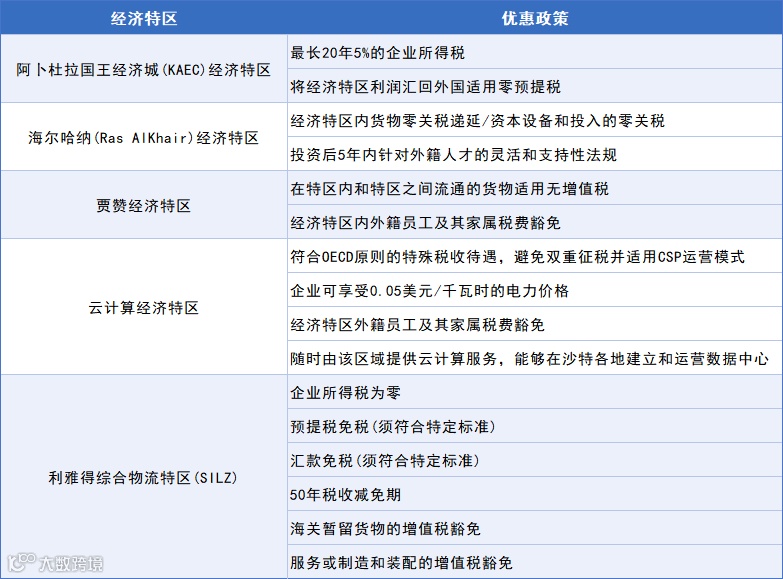Click the 预提税免税(须符合特定标准) cell
Image resolution: width=783 pixels, height=579 pixels.
535,426
